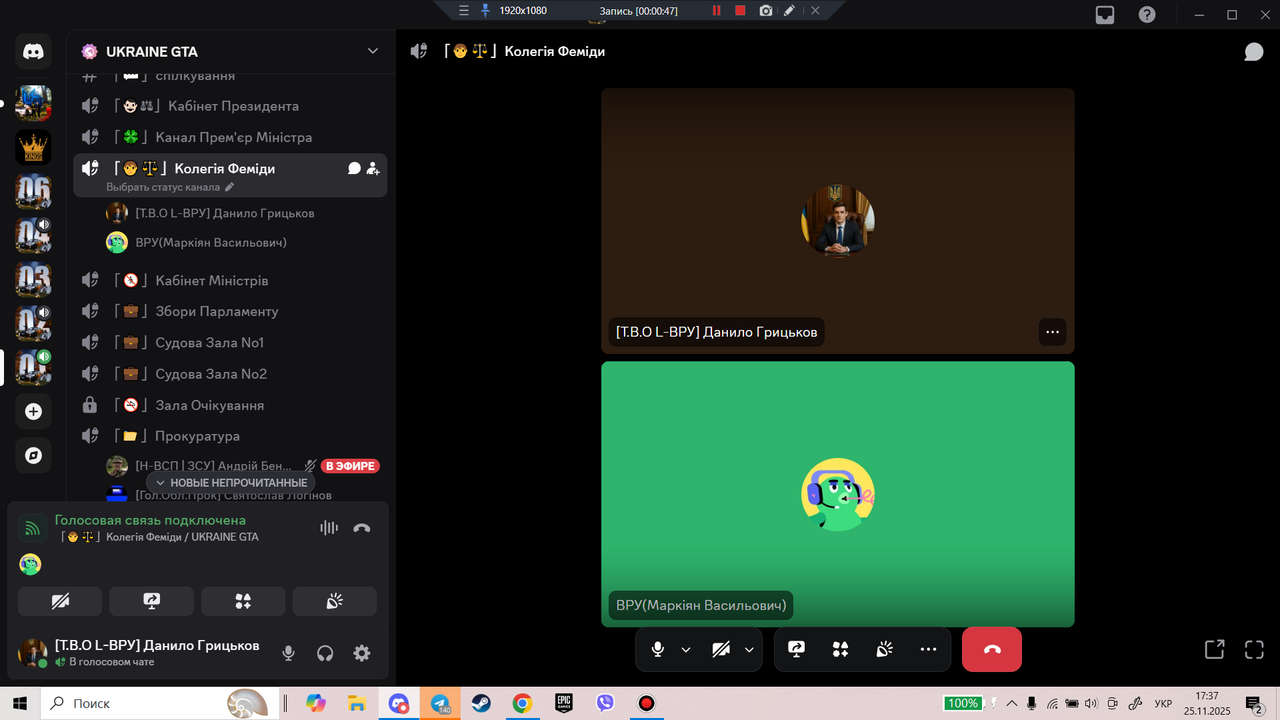Open Steam from the Windows taskbar
1280x720 pixels.
(x=481, y=703)
